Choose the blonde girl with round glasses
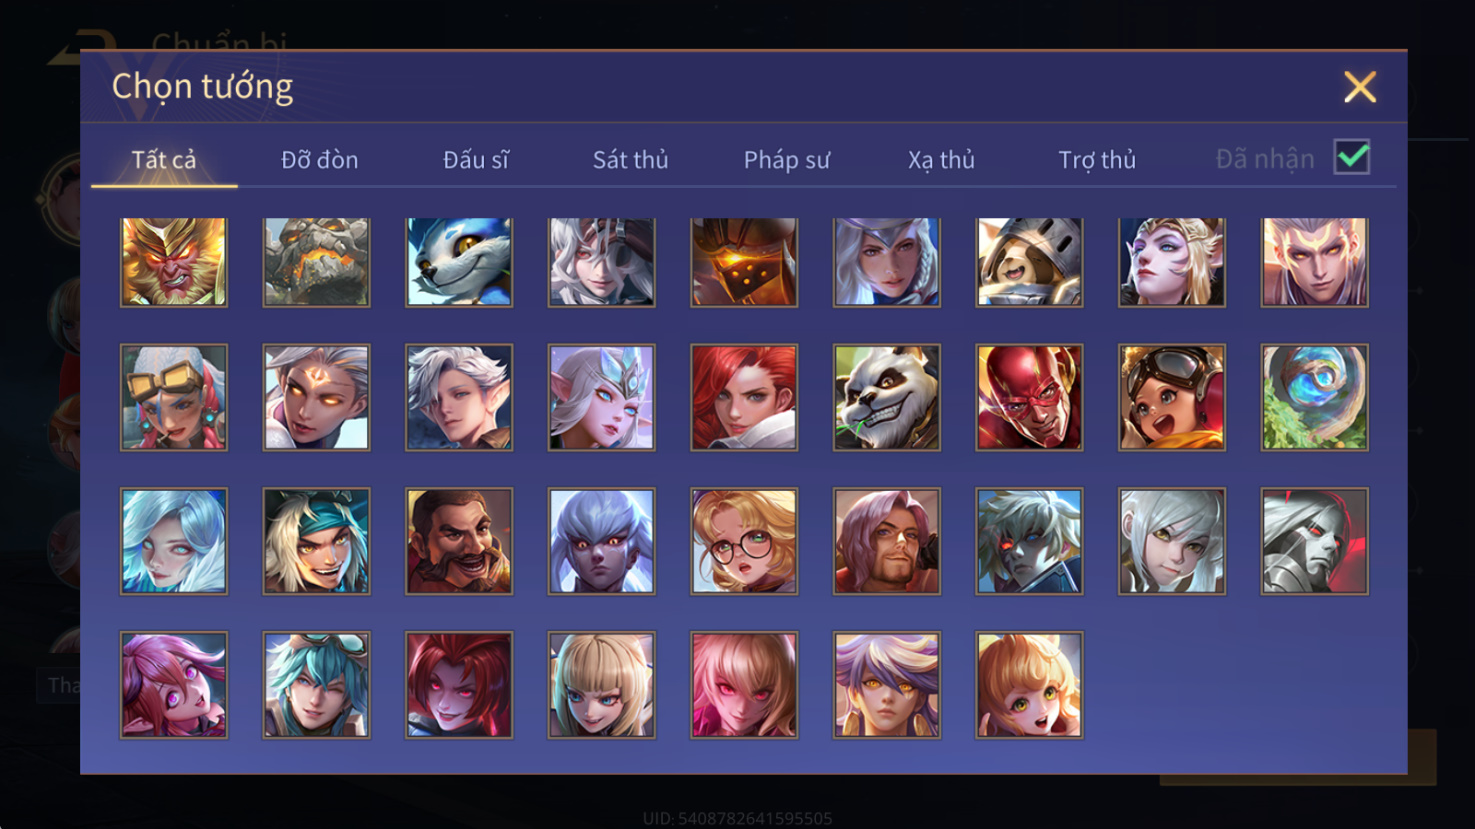 pos(744,541)
